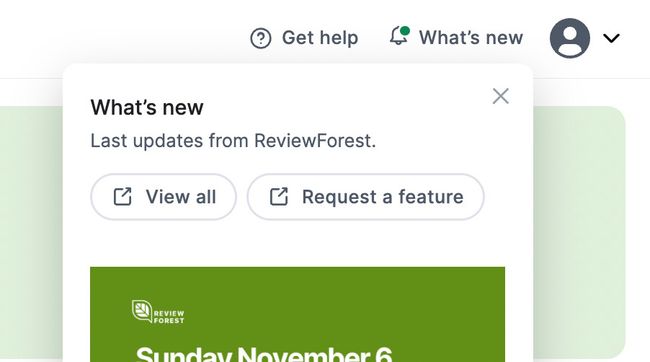650x362 pixels.
Task: Click the green notification dot on bell
Action: point(405,31)
